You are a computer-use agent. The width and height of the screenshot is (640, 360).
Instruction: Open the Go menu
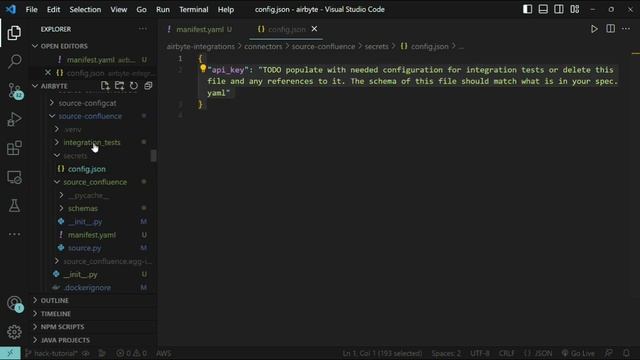click(x=141, y=9)
